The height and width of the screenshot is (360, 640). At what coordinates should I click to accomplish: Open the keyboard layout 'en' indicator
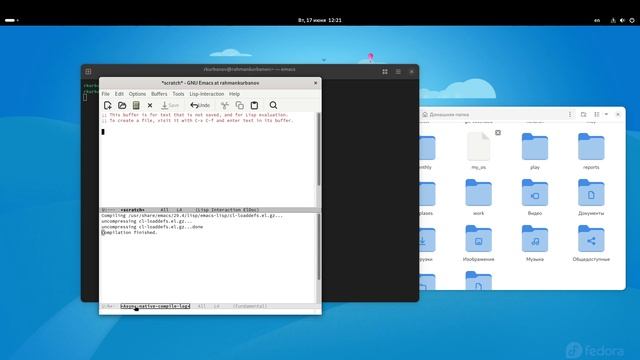(x=597, y=20)
